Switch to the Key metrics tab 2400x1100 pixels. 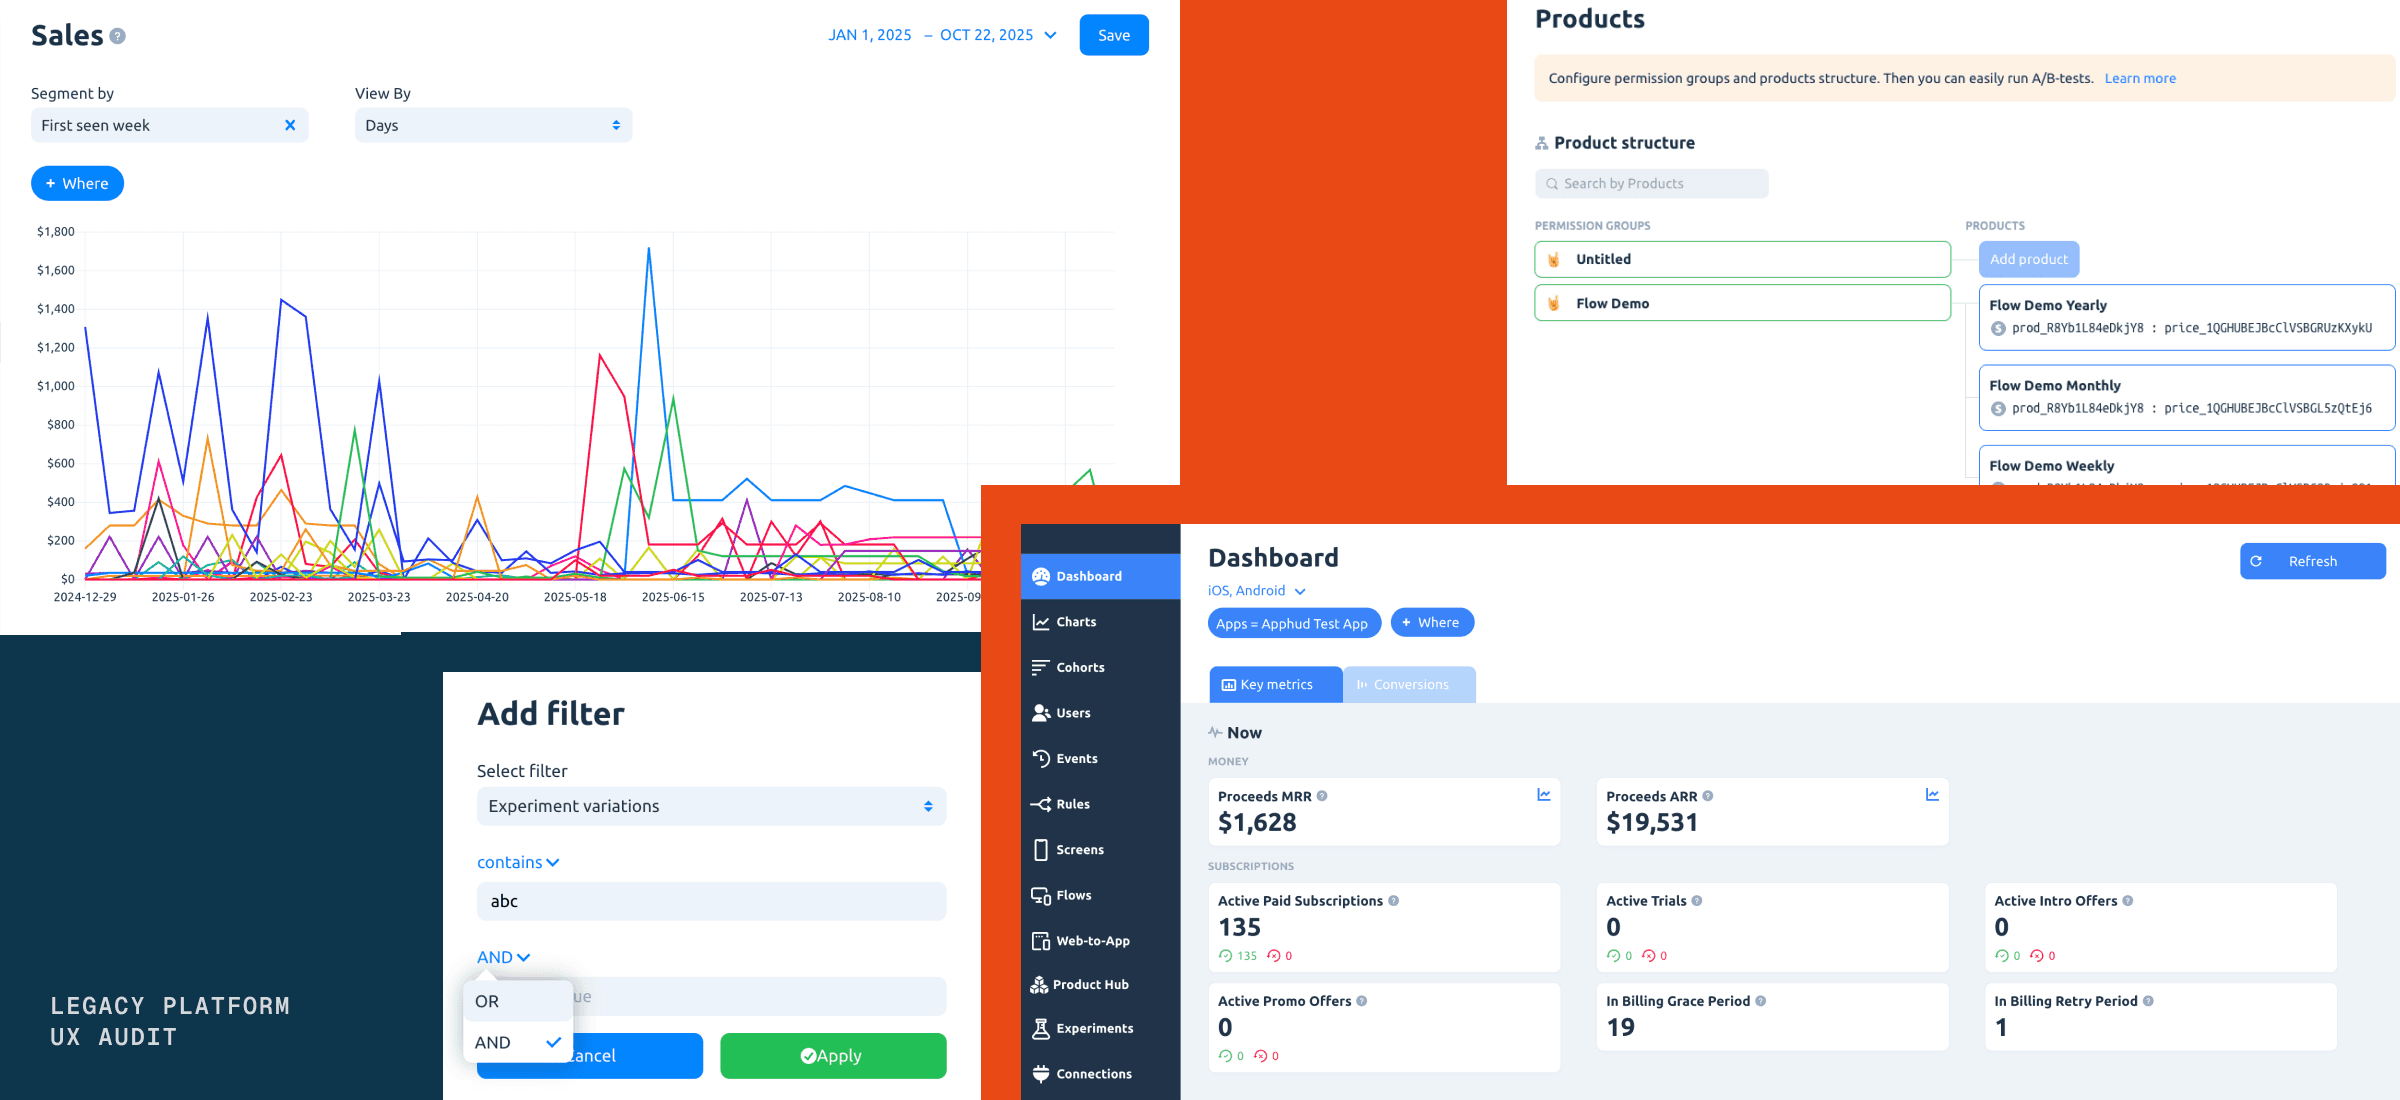(1275, 685)
